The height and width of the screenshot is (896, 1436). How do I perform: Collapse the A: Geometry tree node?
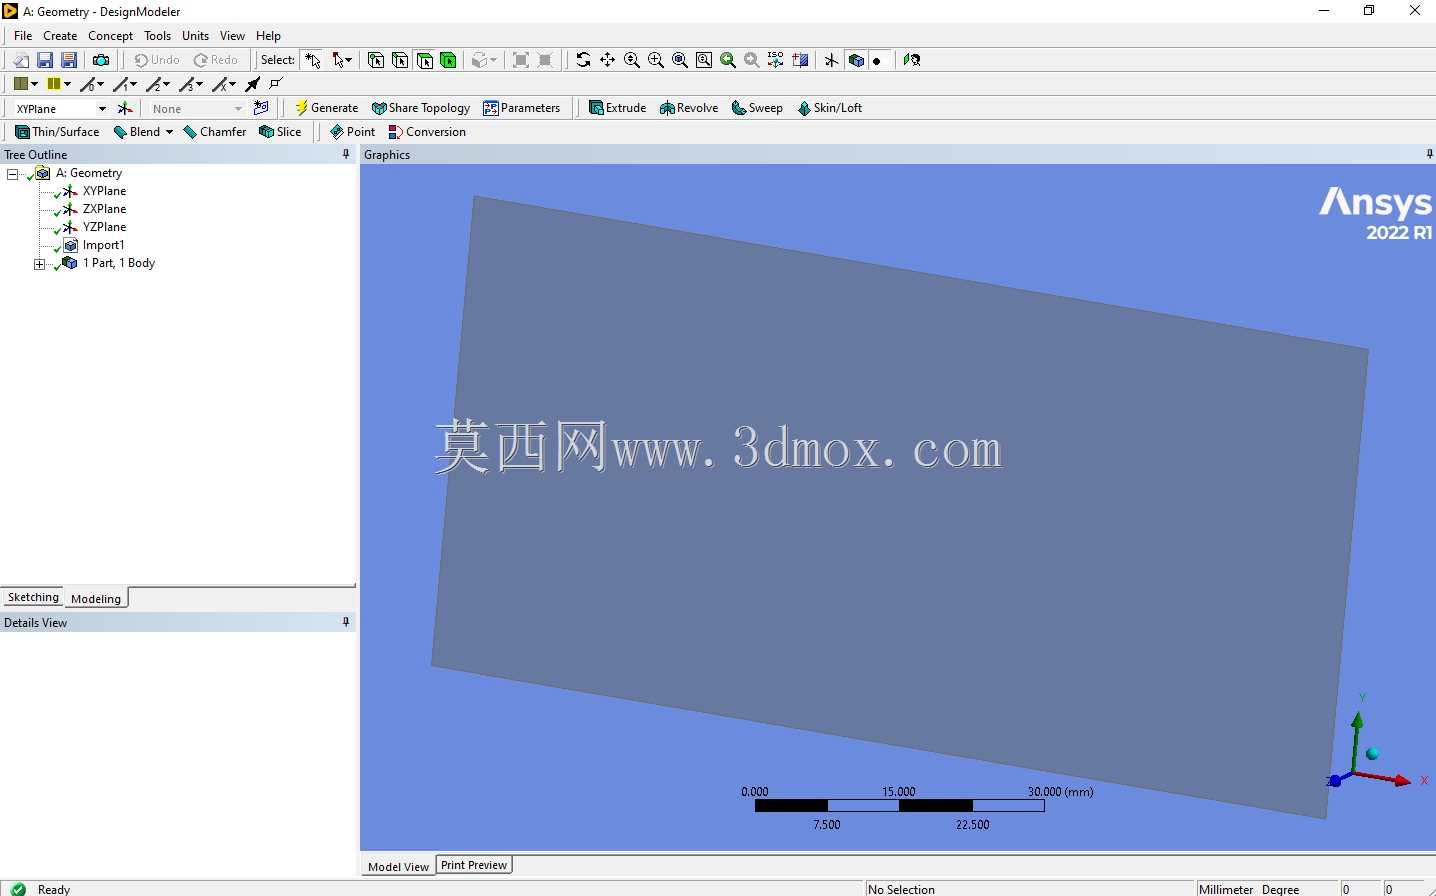click(x=12, y=174)
